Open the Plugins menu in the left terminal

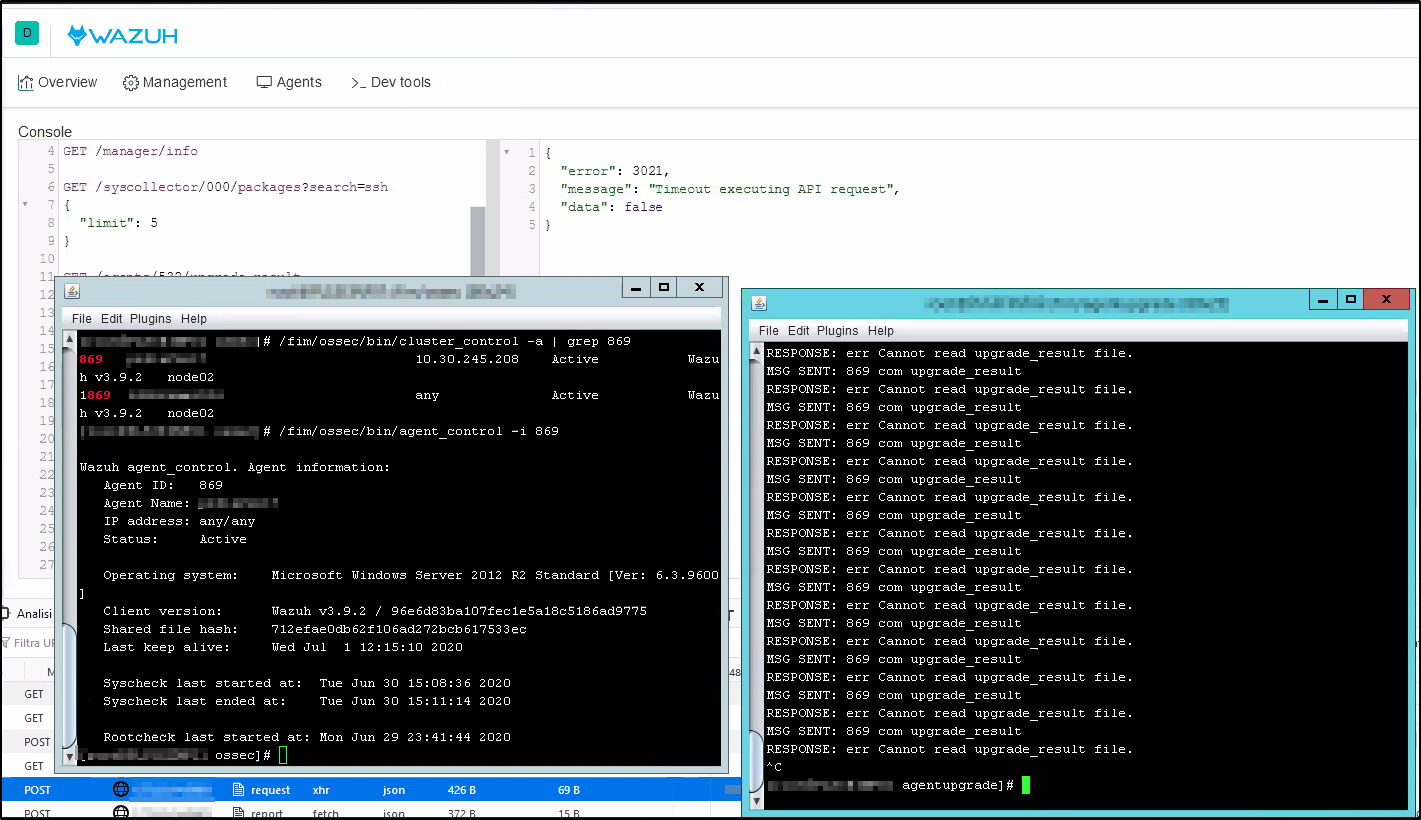(151, 318)
